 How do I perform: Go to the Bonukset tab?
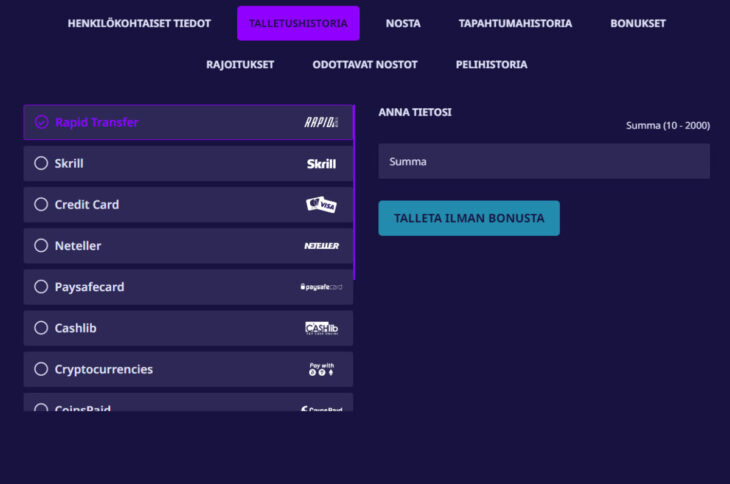[638, 23]
